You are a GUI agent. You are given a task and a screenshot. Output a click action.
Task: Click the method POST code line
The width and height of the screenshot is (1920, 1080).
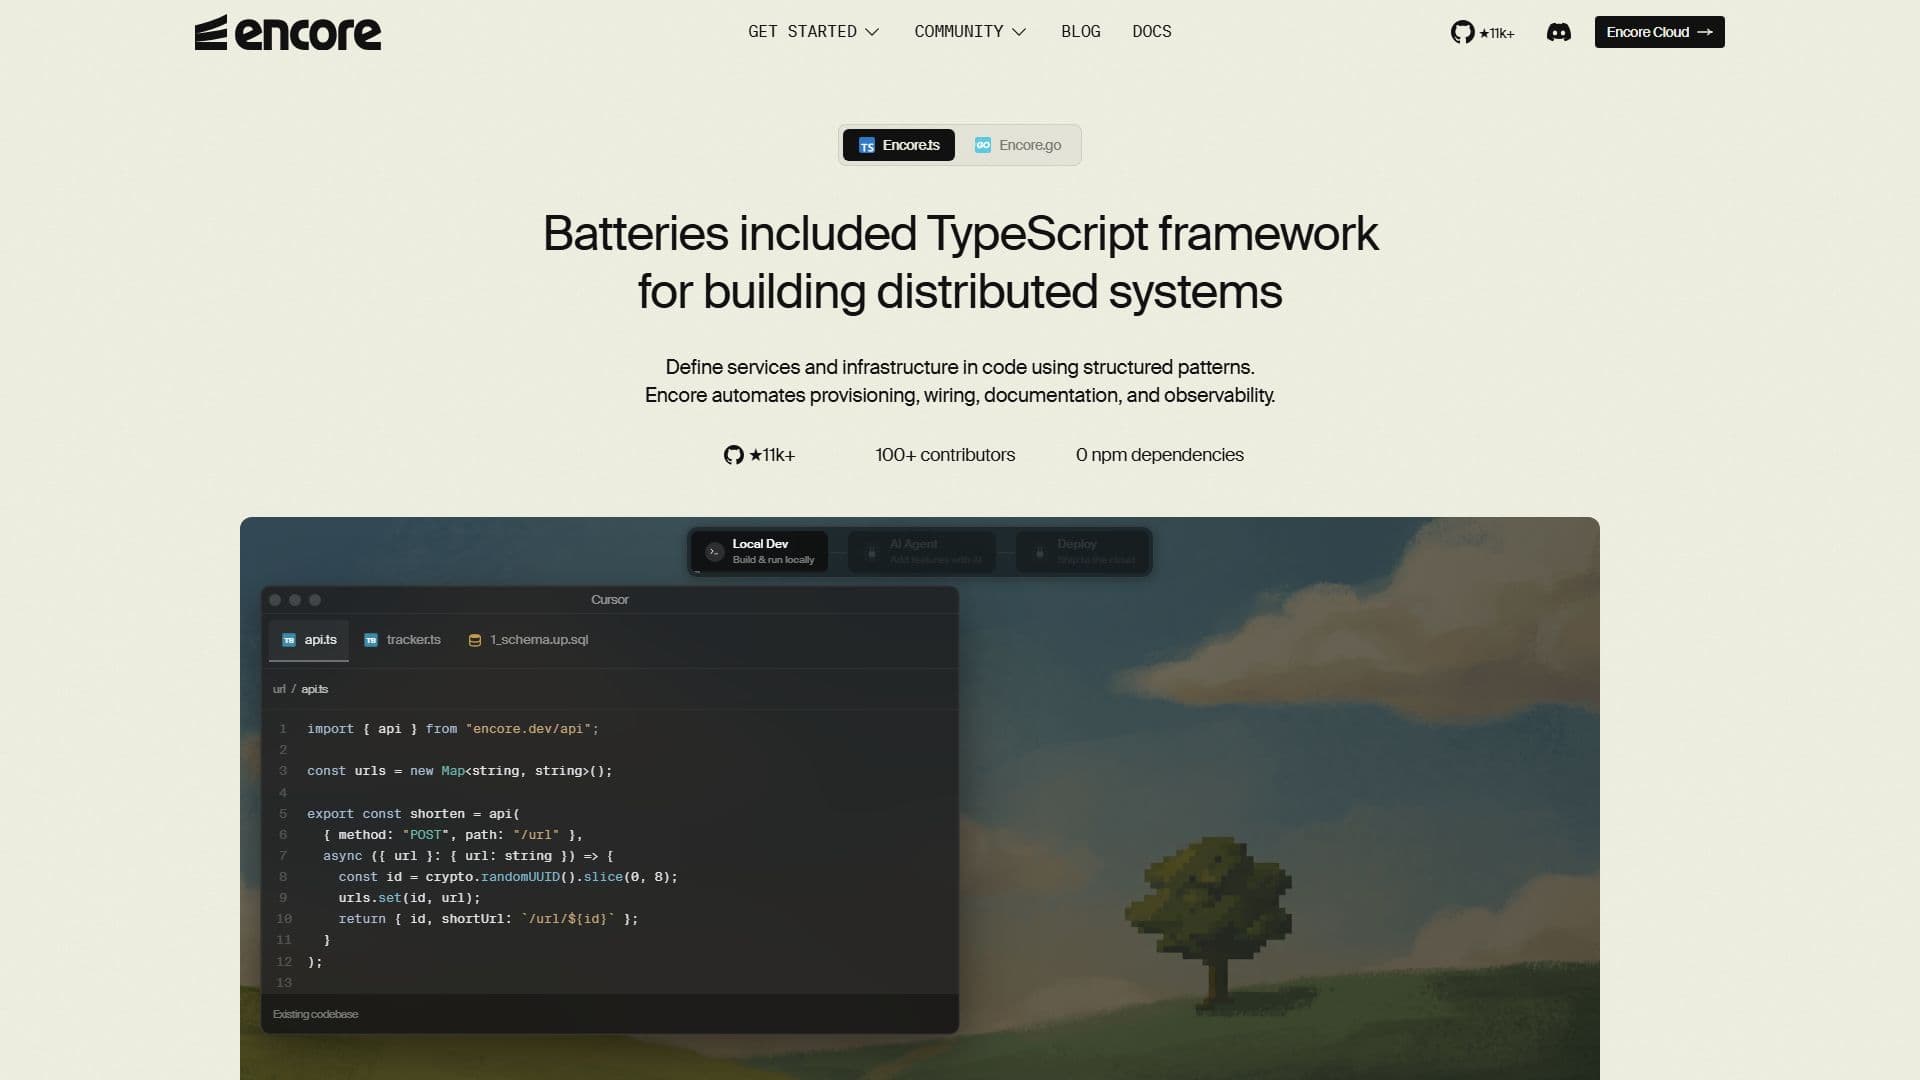[453, 835]
